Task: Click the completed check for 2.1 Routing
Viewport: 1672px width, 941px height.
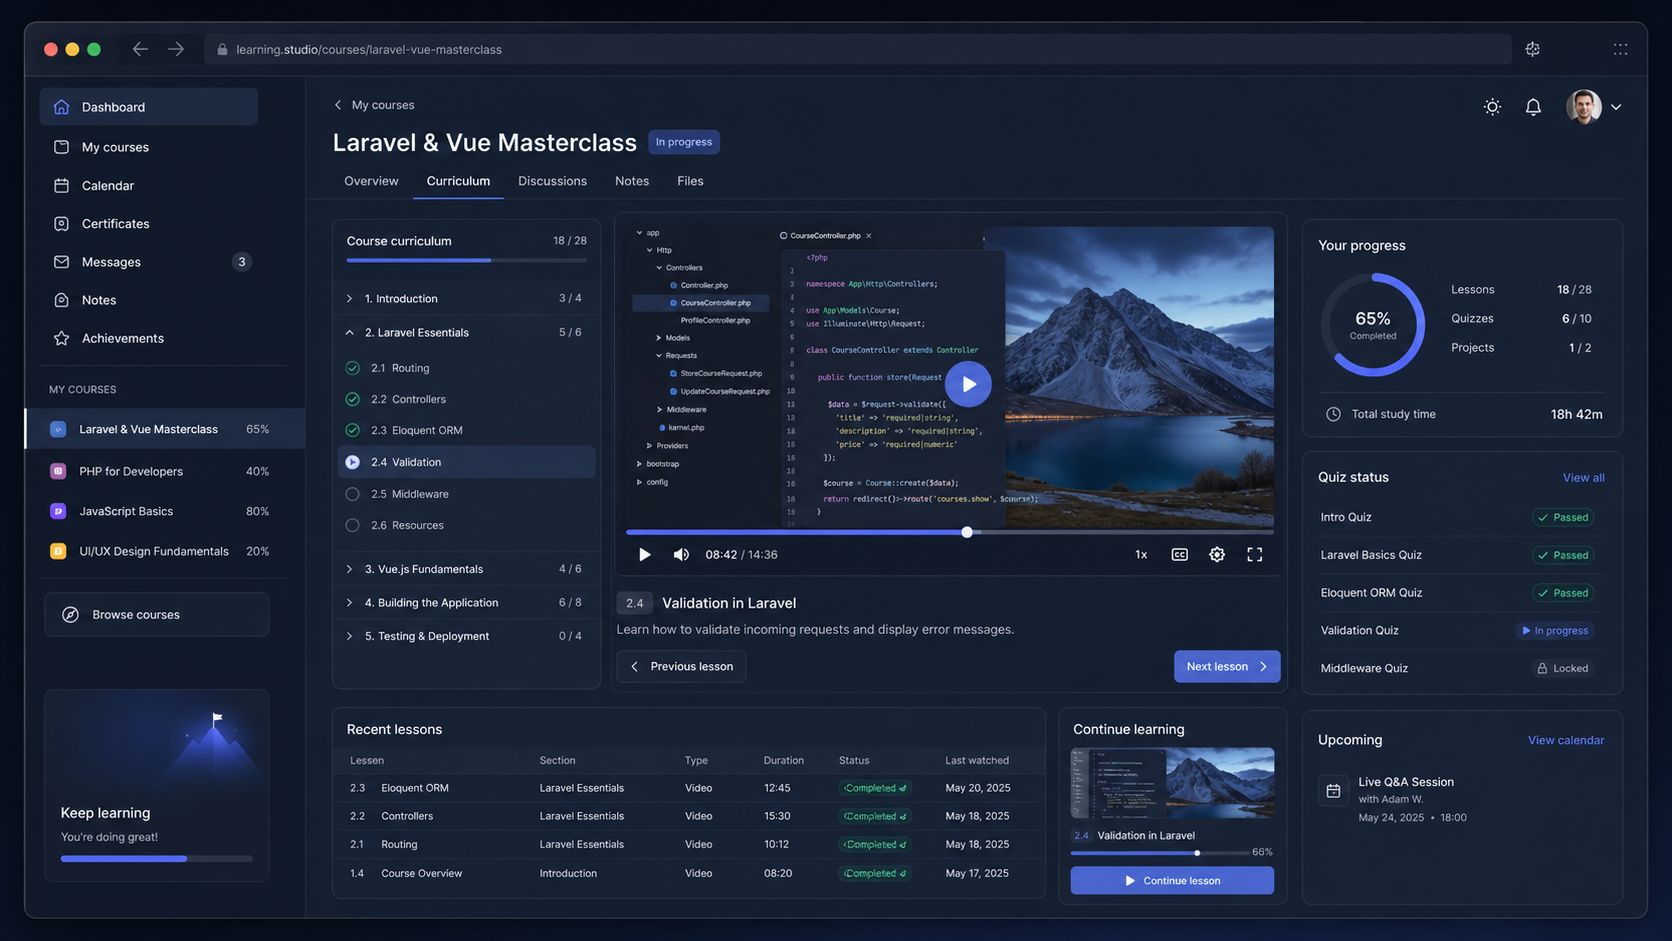Action: (352, 368)
